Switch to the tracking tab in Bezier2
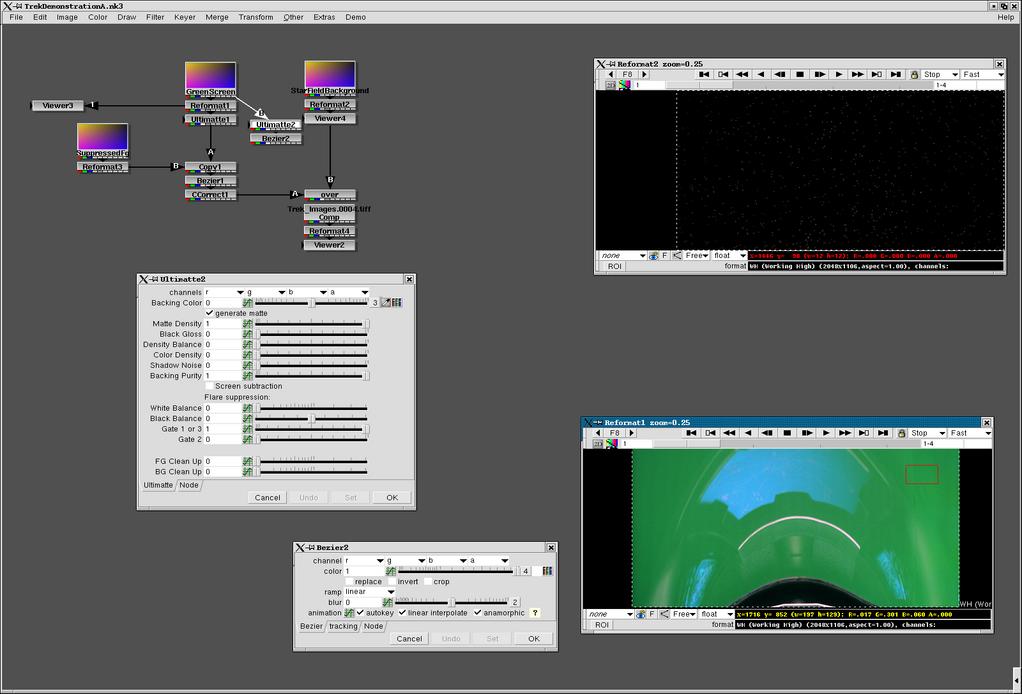1022x694 pixels. tap(343, 626)
